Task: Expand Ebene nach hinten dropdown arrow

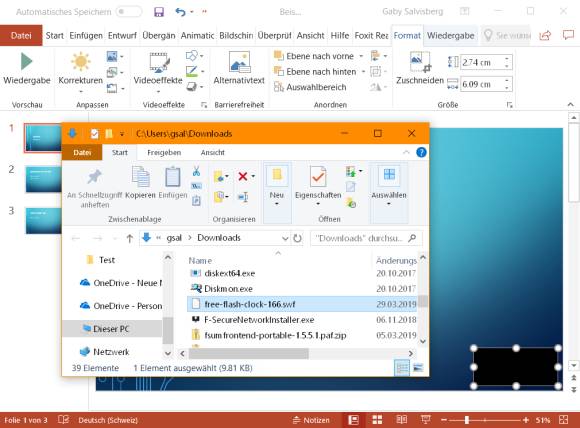Action: [x=363, y=72]
